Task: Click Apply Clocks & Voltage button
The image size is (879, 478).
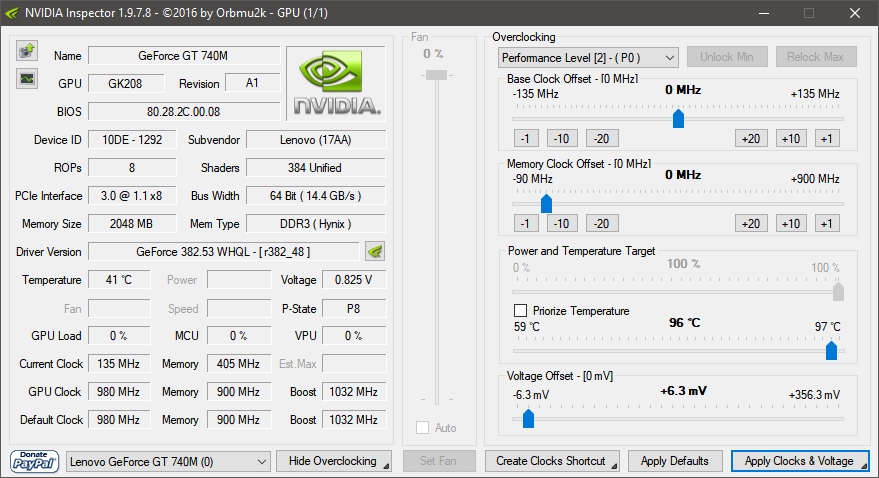Action: 801,461
